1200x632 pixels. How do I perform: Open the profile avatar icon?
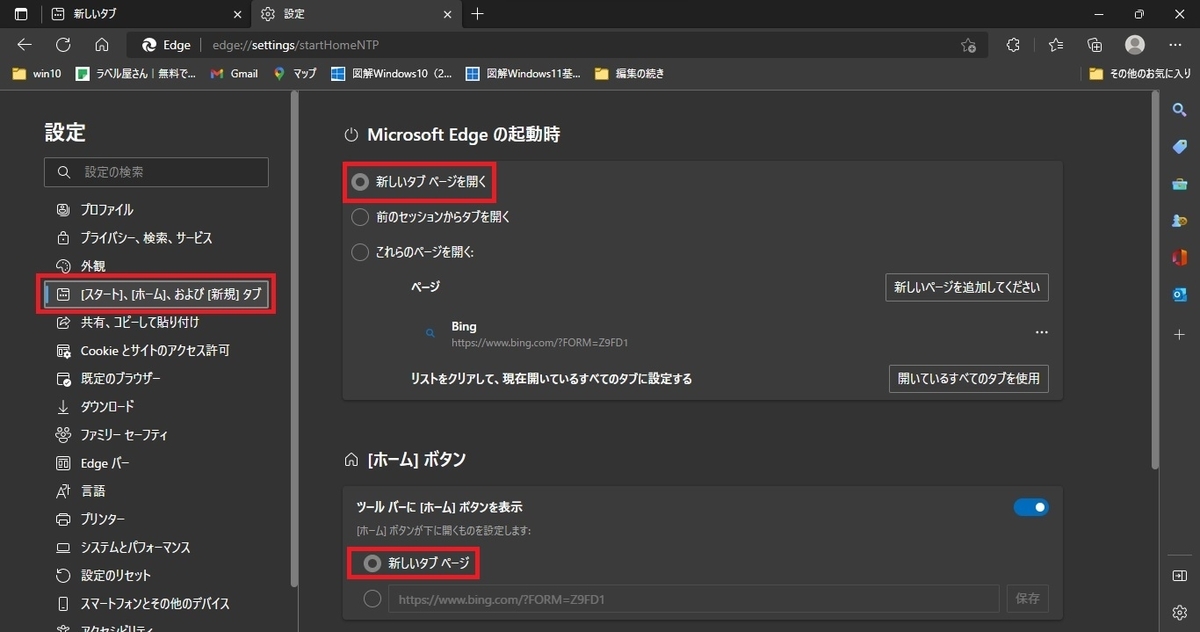pos(1135,45)
